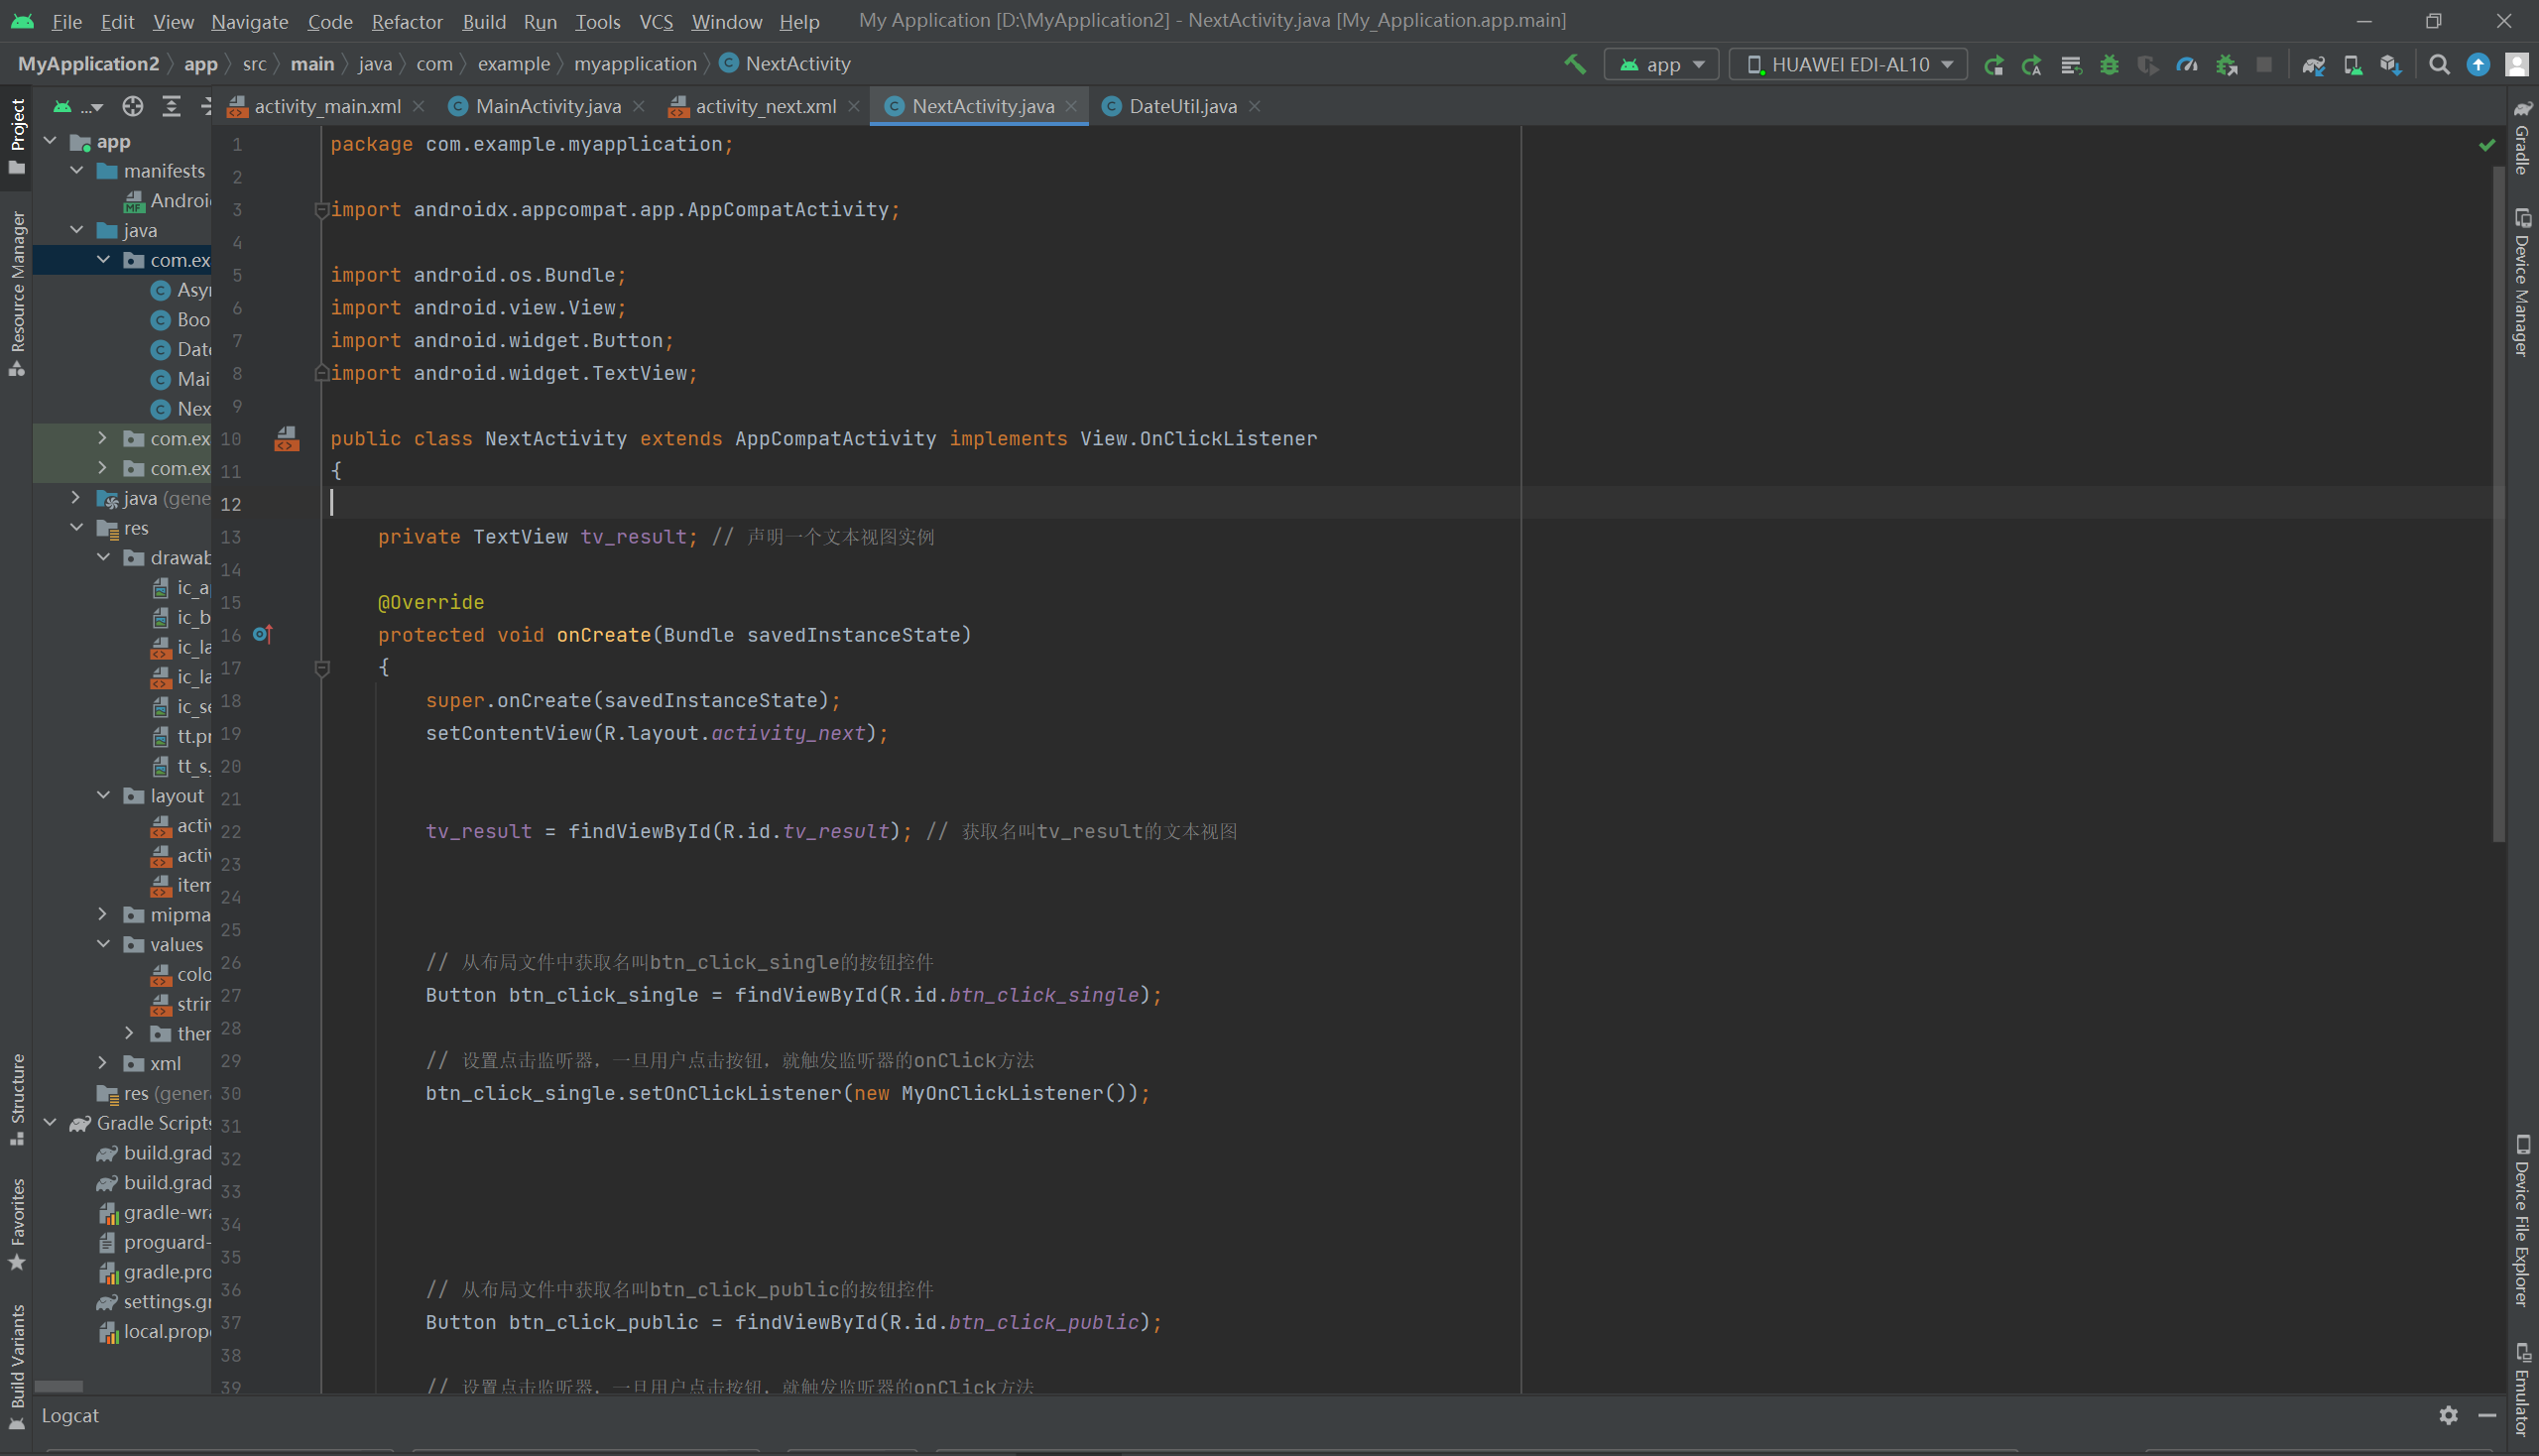Open the HUAWEI EDI-AL10 device dropdown
Viewport: 2539px width, 1456px height.
tap(1848, 64)
